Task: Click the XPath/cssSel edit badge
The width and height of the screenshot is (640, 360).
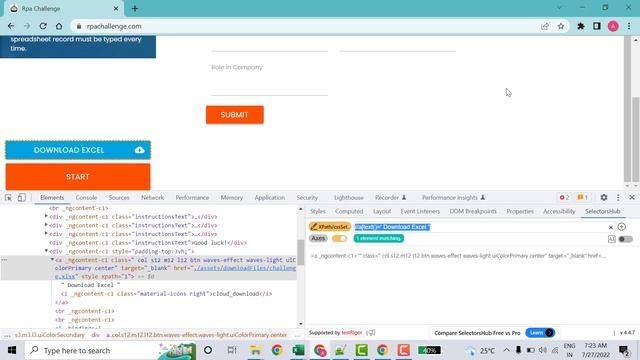Action: coord(330,227)
